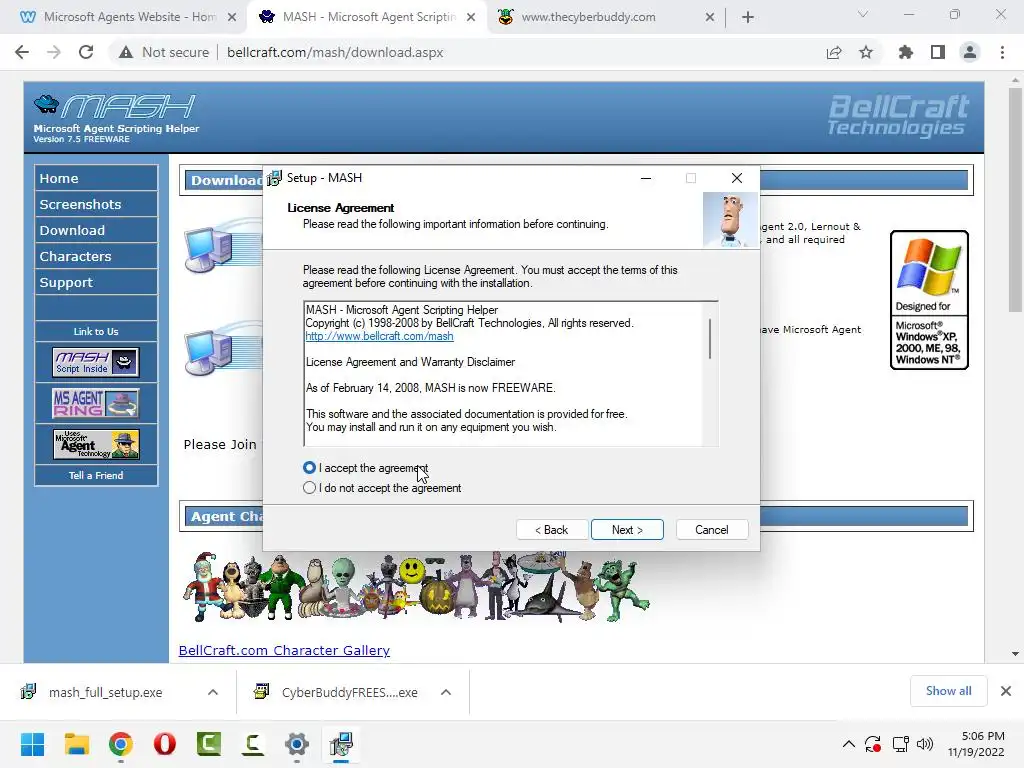Viewport: 1024px width, 768px height.
Task: Click the Not secure warning icon
Action: click(126, 52)
